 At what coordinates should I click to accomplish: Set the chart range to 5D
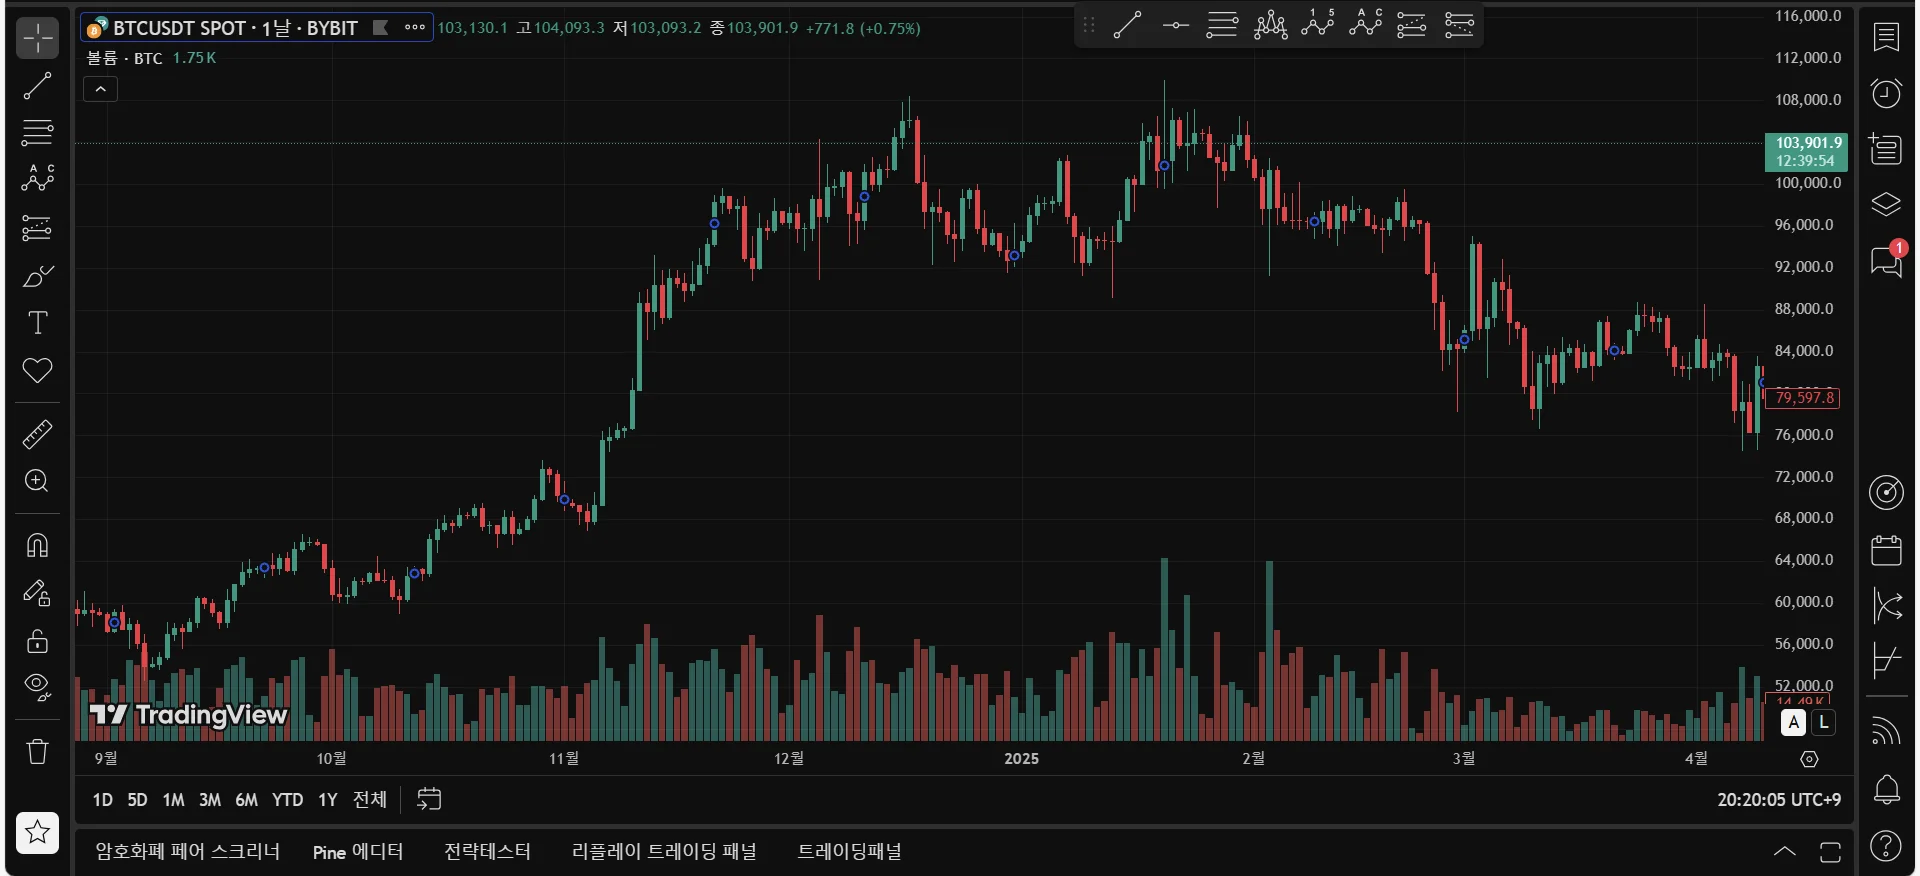[137, 800]
